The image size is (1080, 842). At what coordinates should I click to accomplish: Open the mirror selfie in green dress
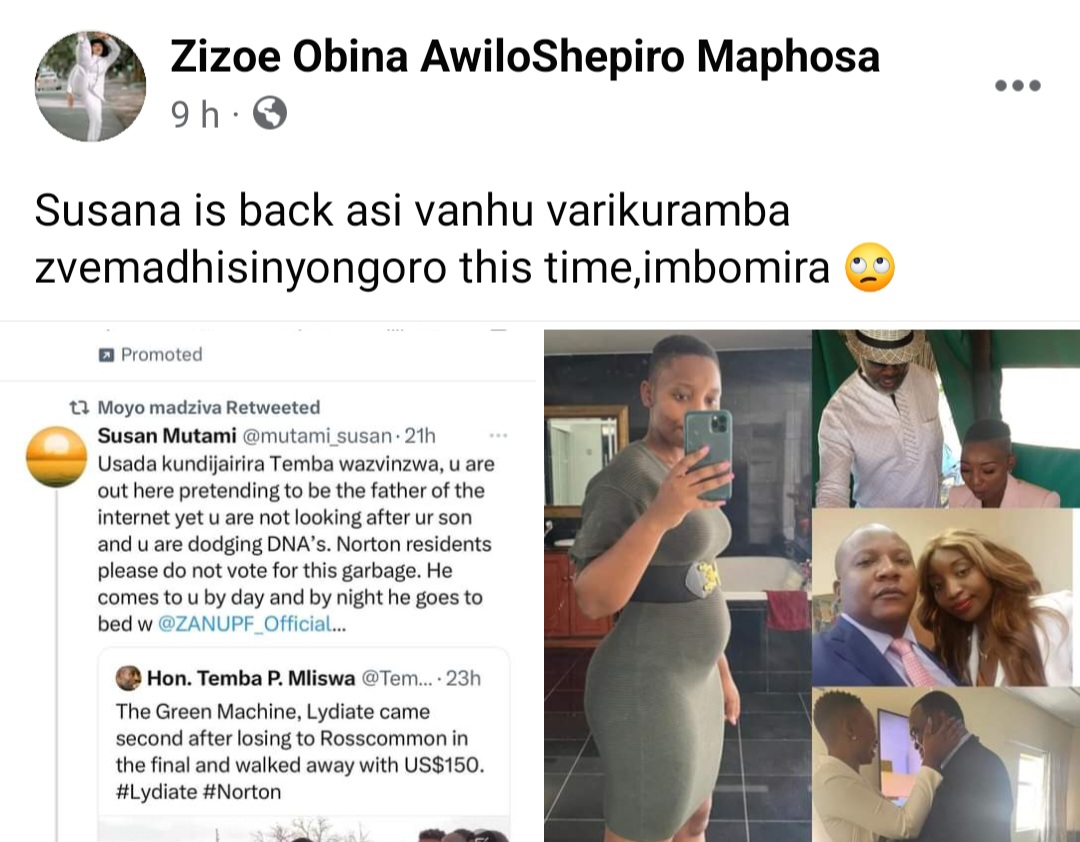point(677,585)
